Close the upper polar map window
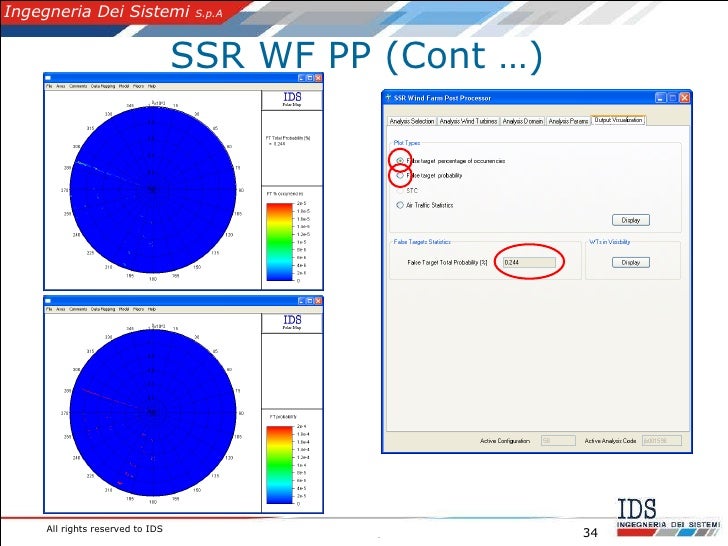This screenshot has width=728, height=546. coord(318,78)
